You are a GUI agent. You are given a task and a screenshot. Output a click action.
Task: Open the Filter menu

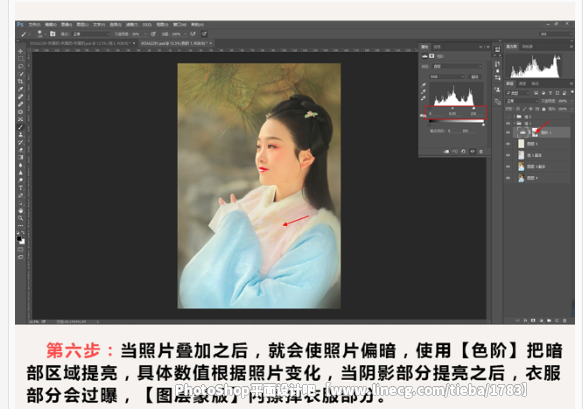pos(132,25)
